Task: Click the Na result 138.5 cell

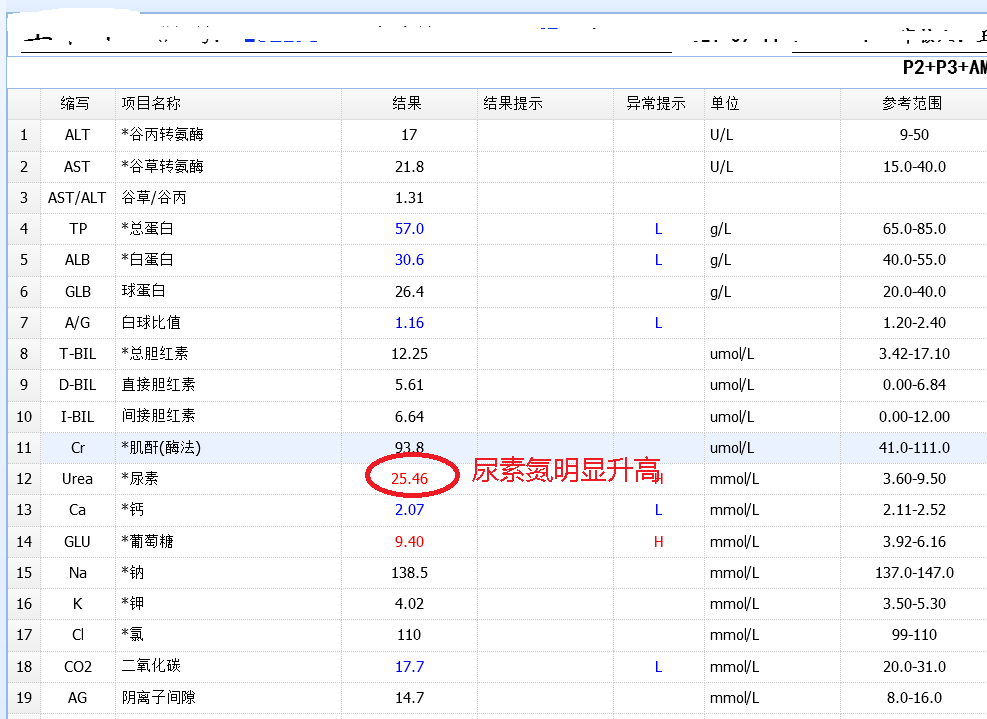Action: click(x=409, y=572)
